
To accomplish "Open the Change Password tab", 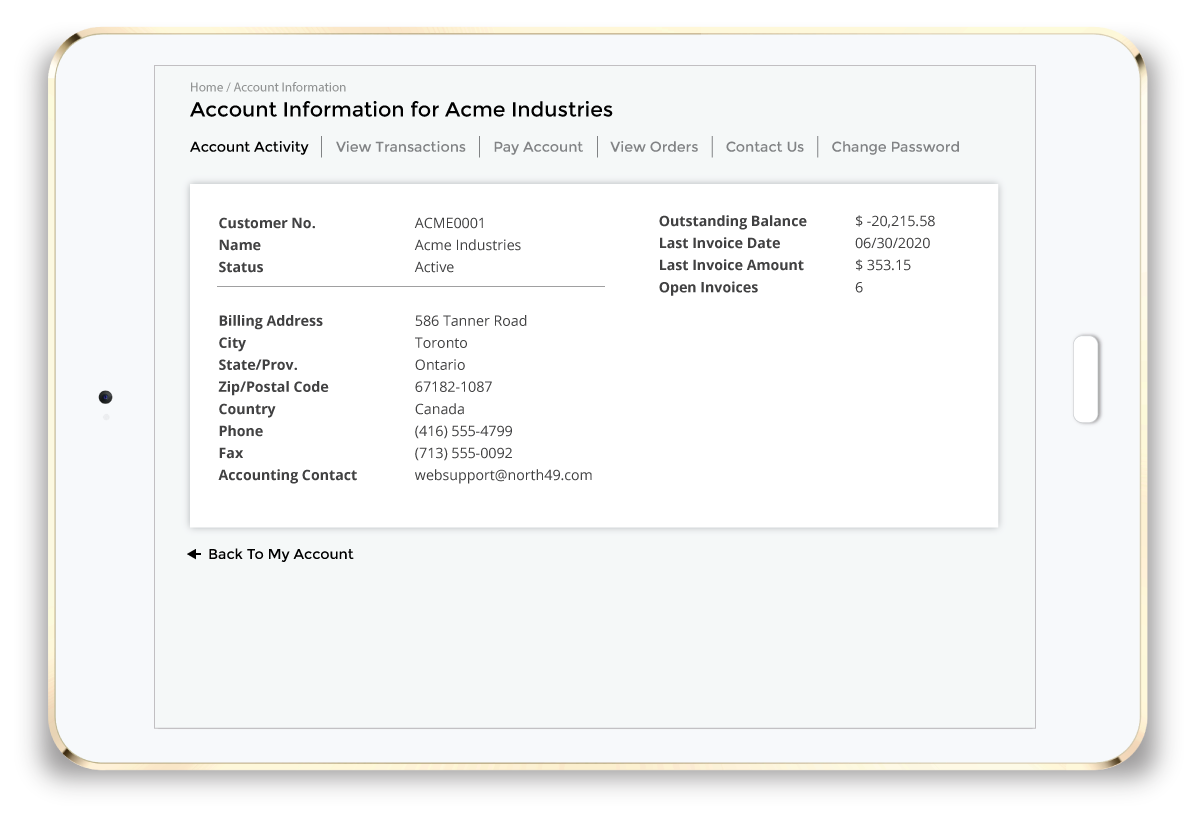I will (x=896, y=147).
